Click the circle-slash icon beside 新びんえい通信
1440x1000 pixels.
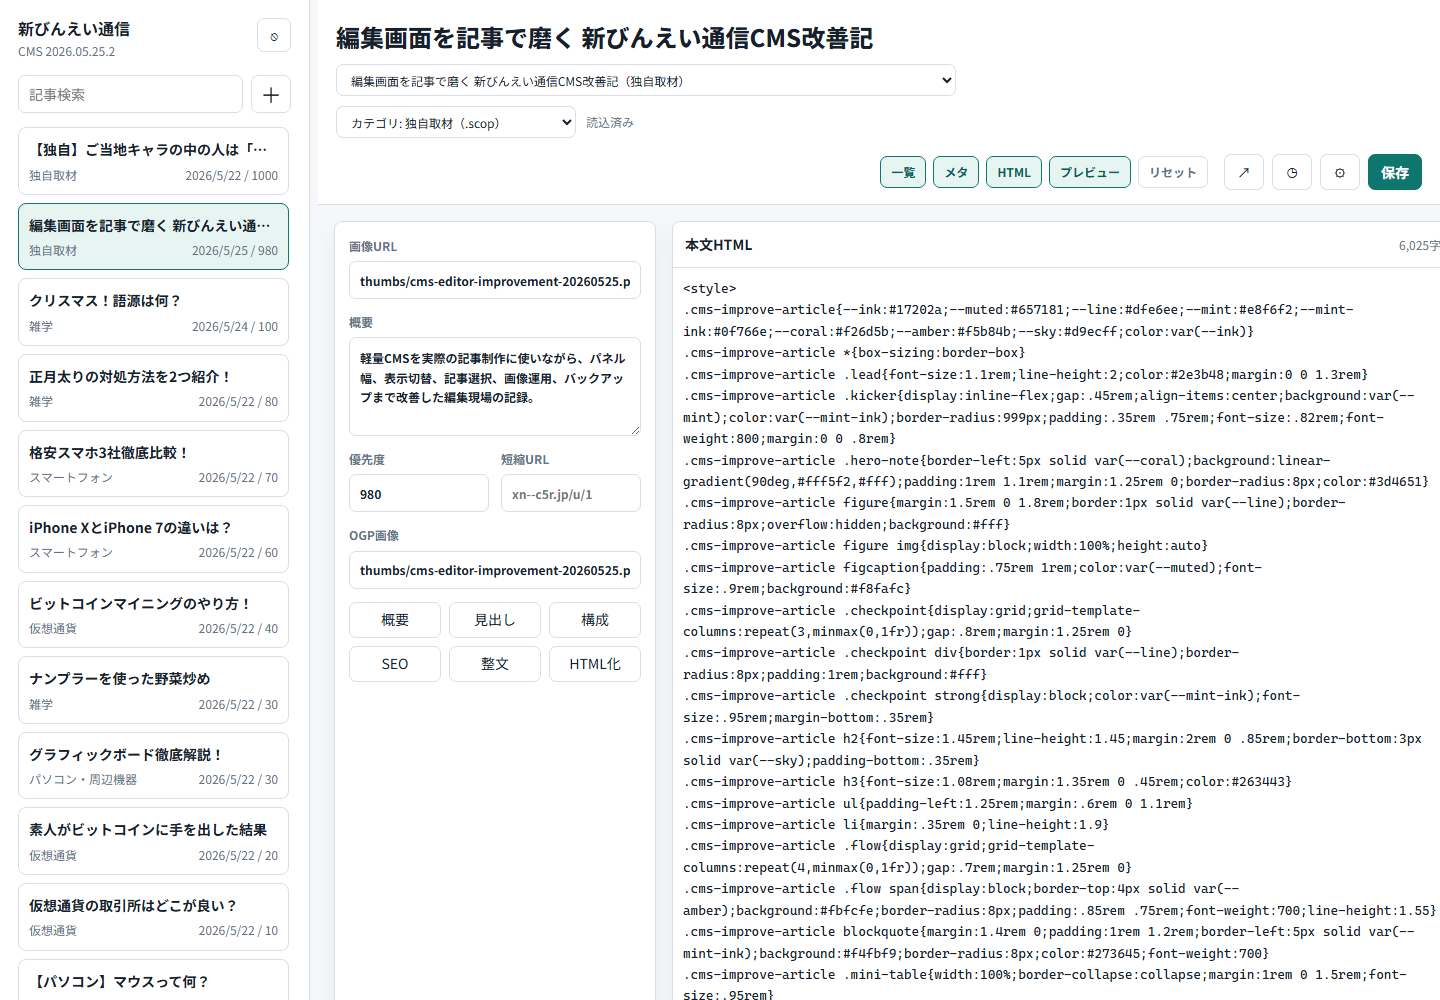pyautogui.click(x=274, y=36)
